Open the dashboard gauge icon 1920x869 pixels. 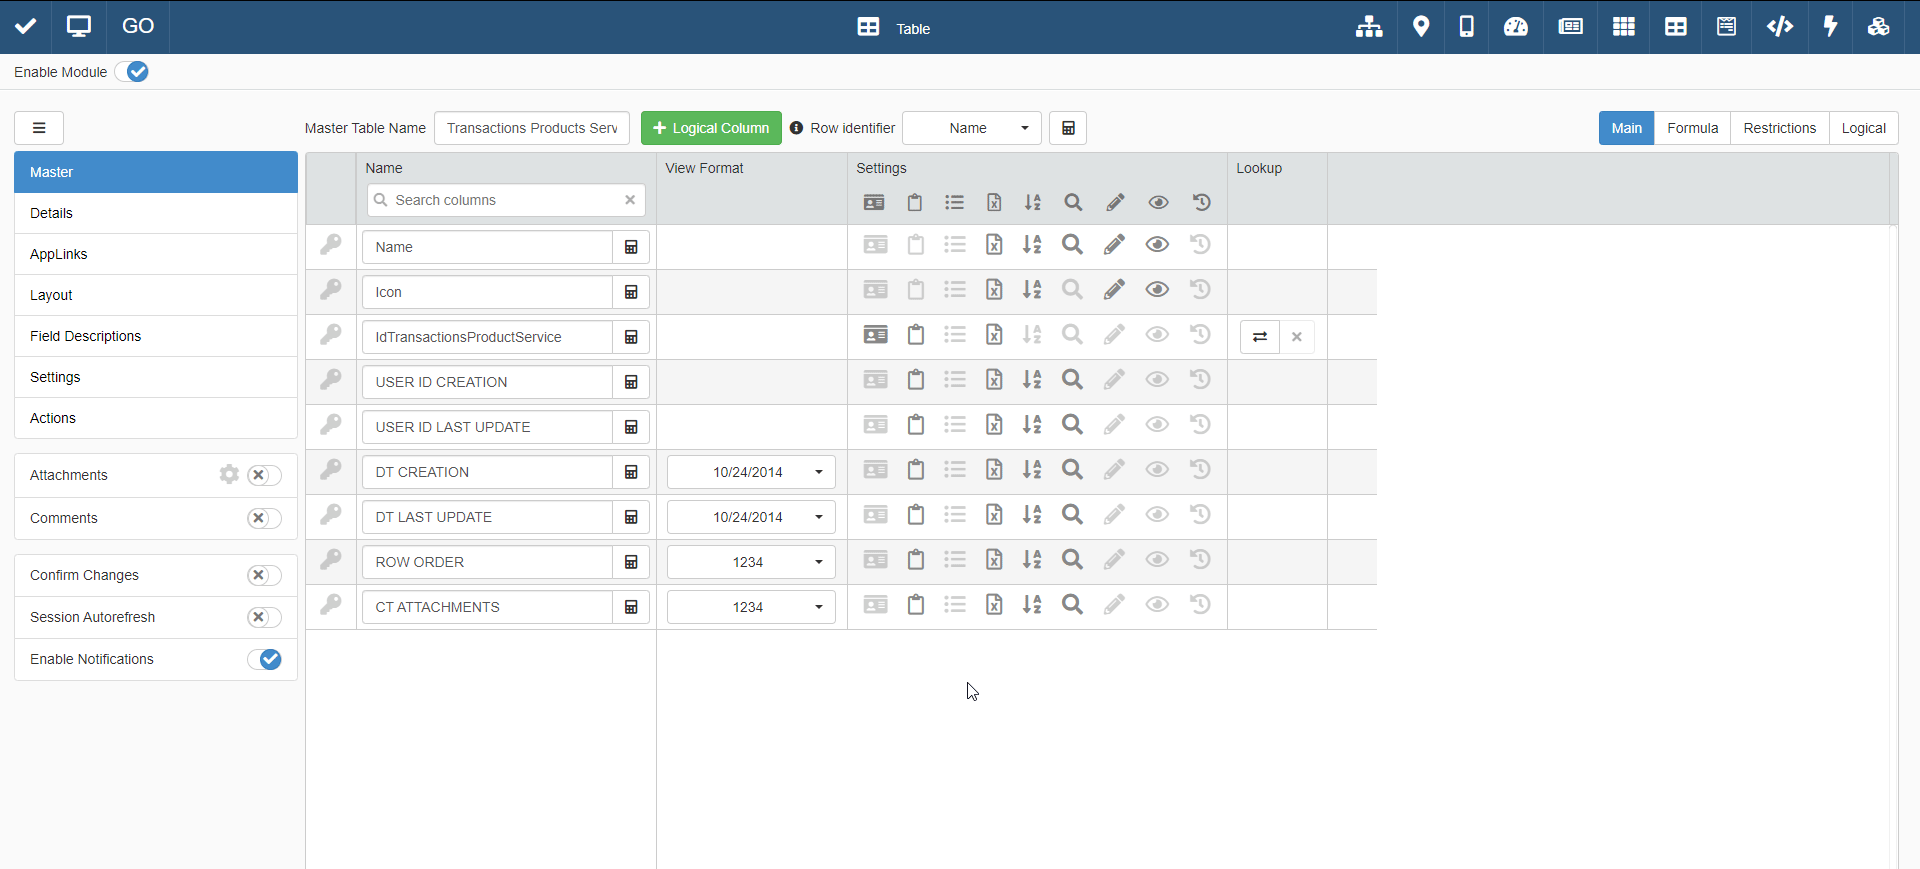click(x=1516, y=27)
